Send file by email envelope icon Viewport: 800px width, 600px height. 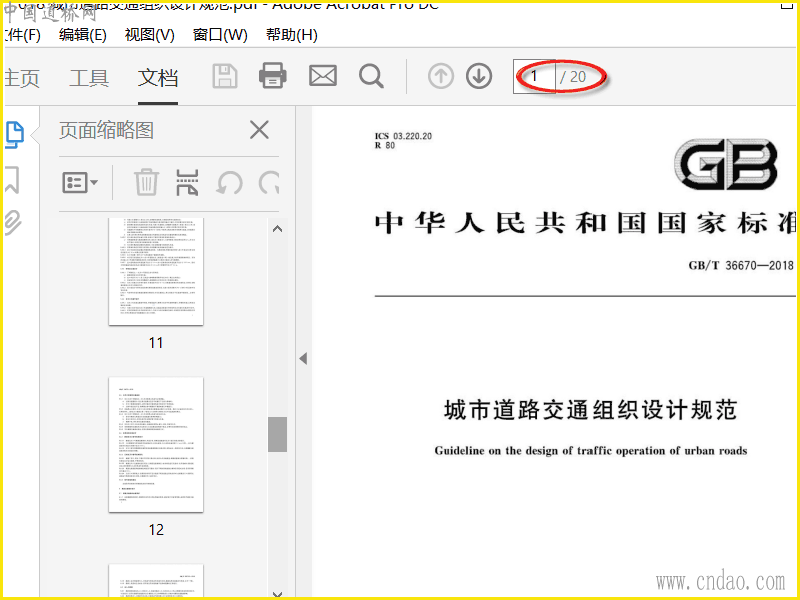click(323, 76)
